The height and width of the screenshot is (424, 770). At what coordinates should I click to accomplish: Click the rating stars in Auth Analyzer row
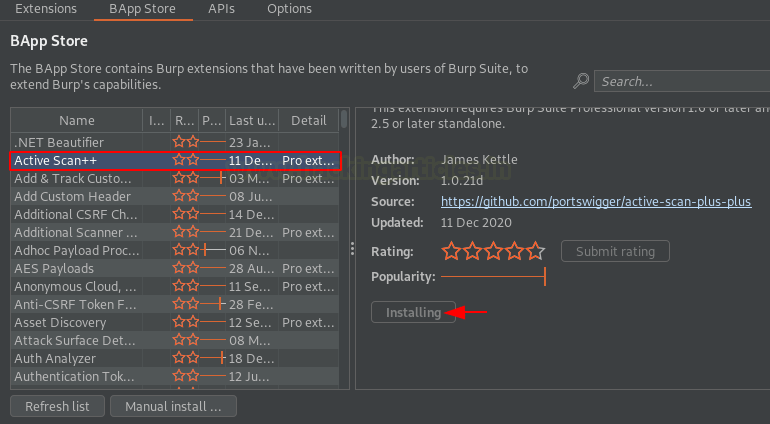pos(185,358)
